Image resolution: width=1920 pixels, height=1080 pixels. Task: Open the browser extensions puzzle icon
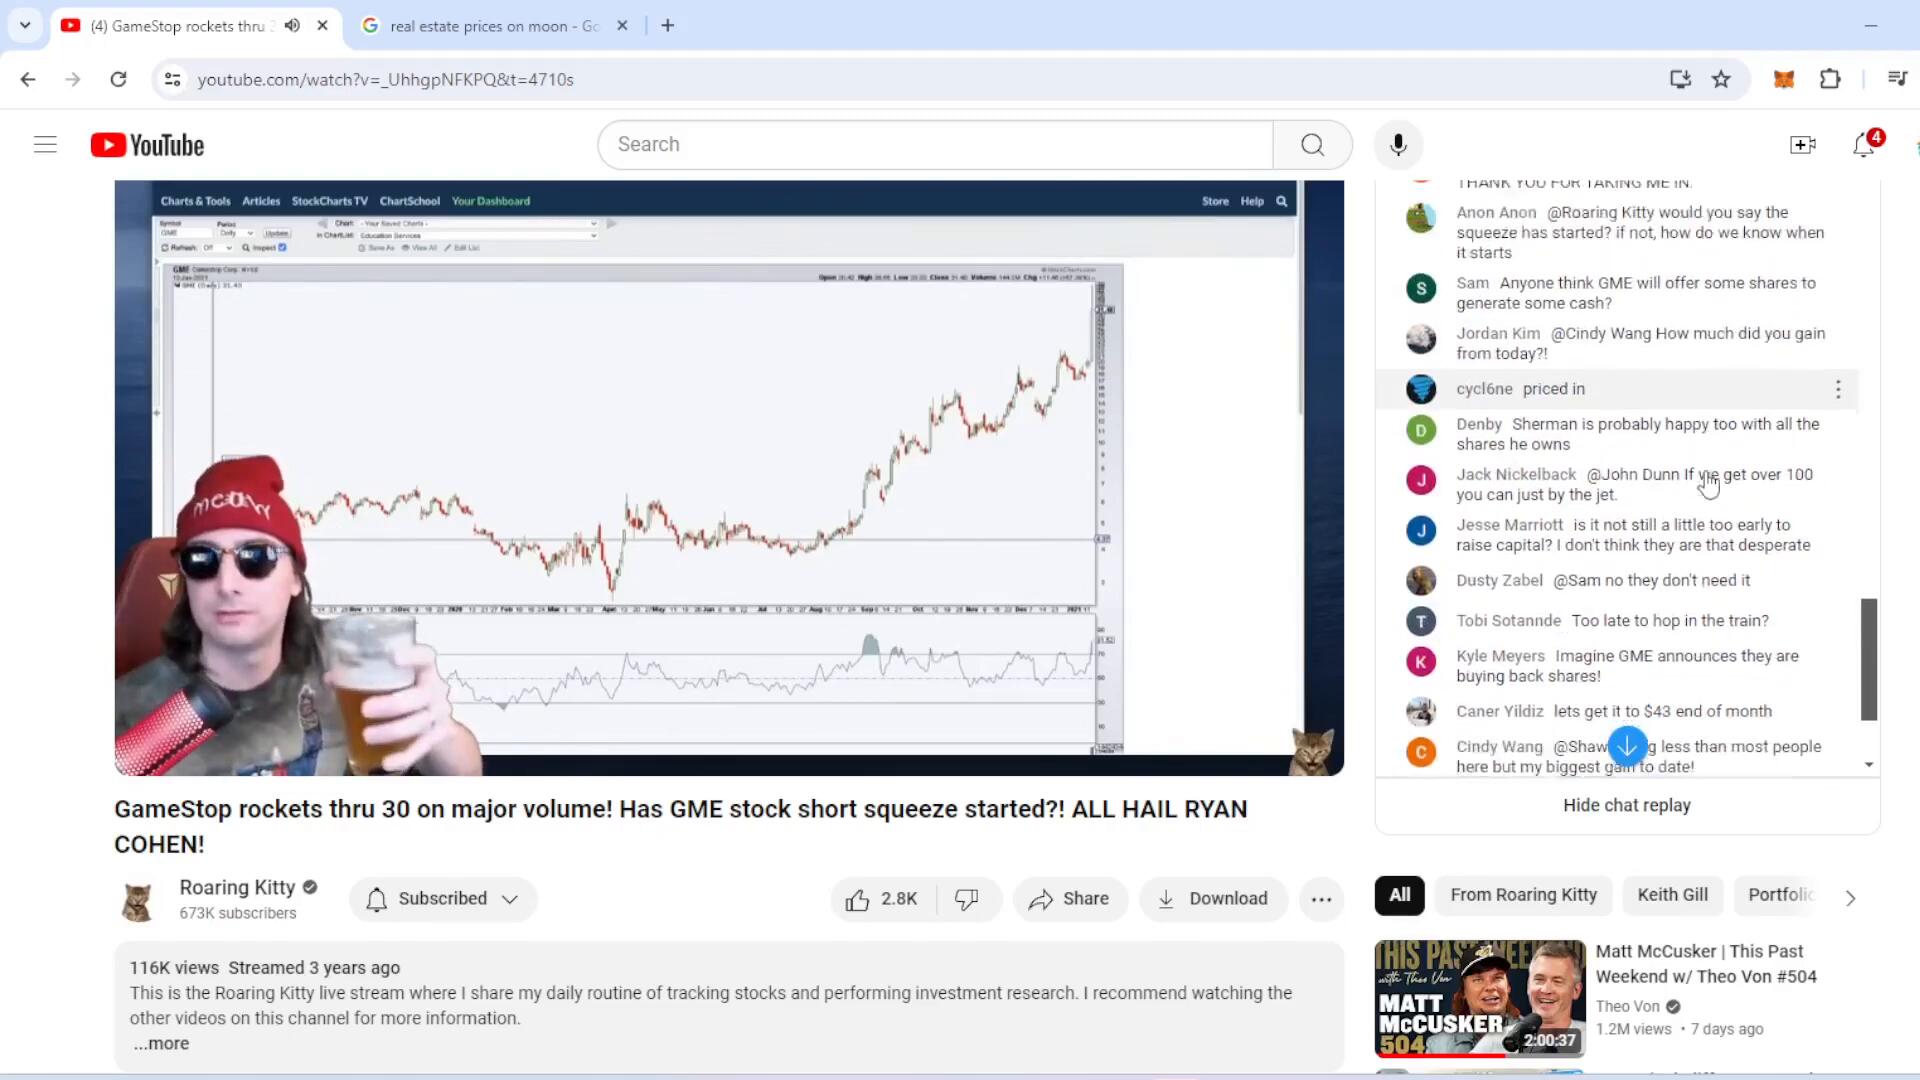click(1830, 79)
